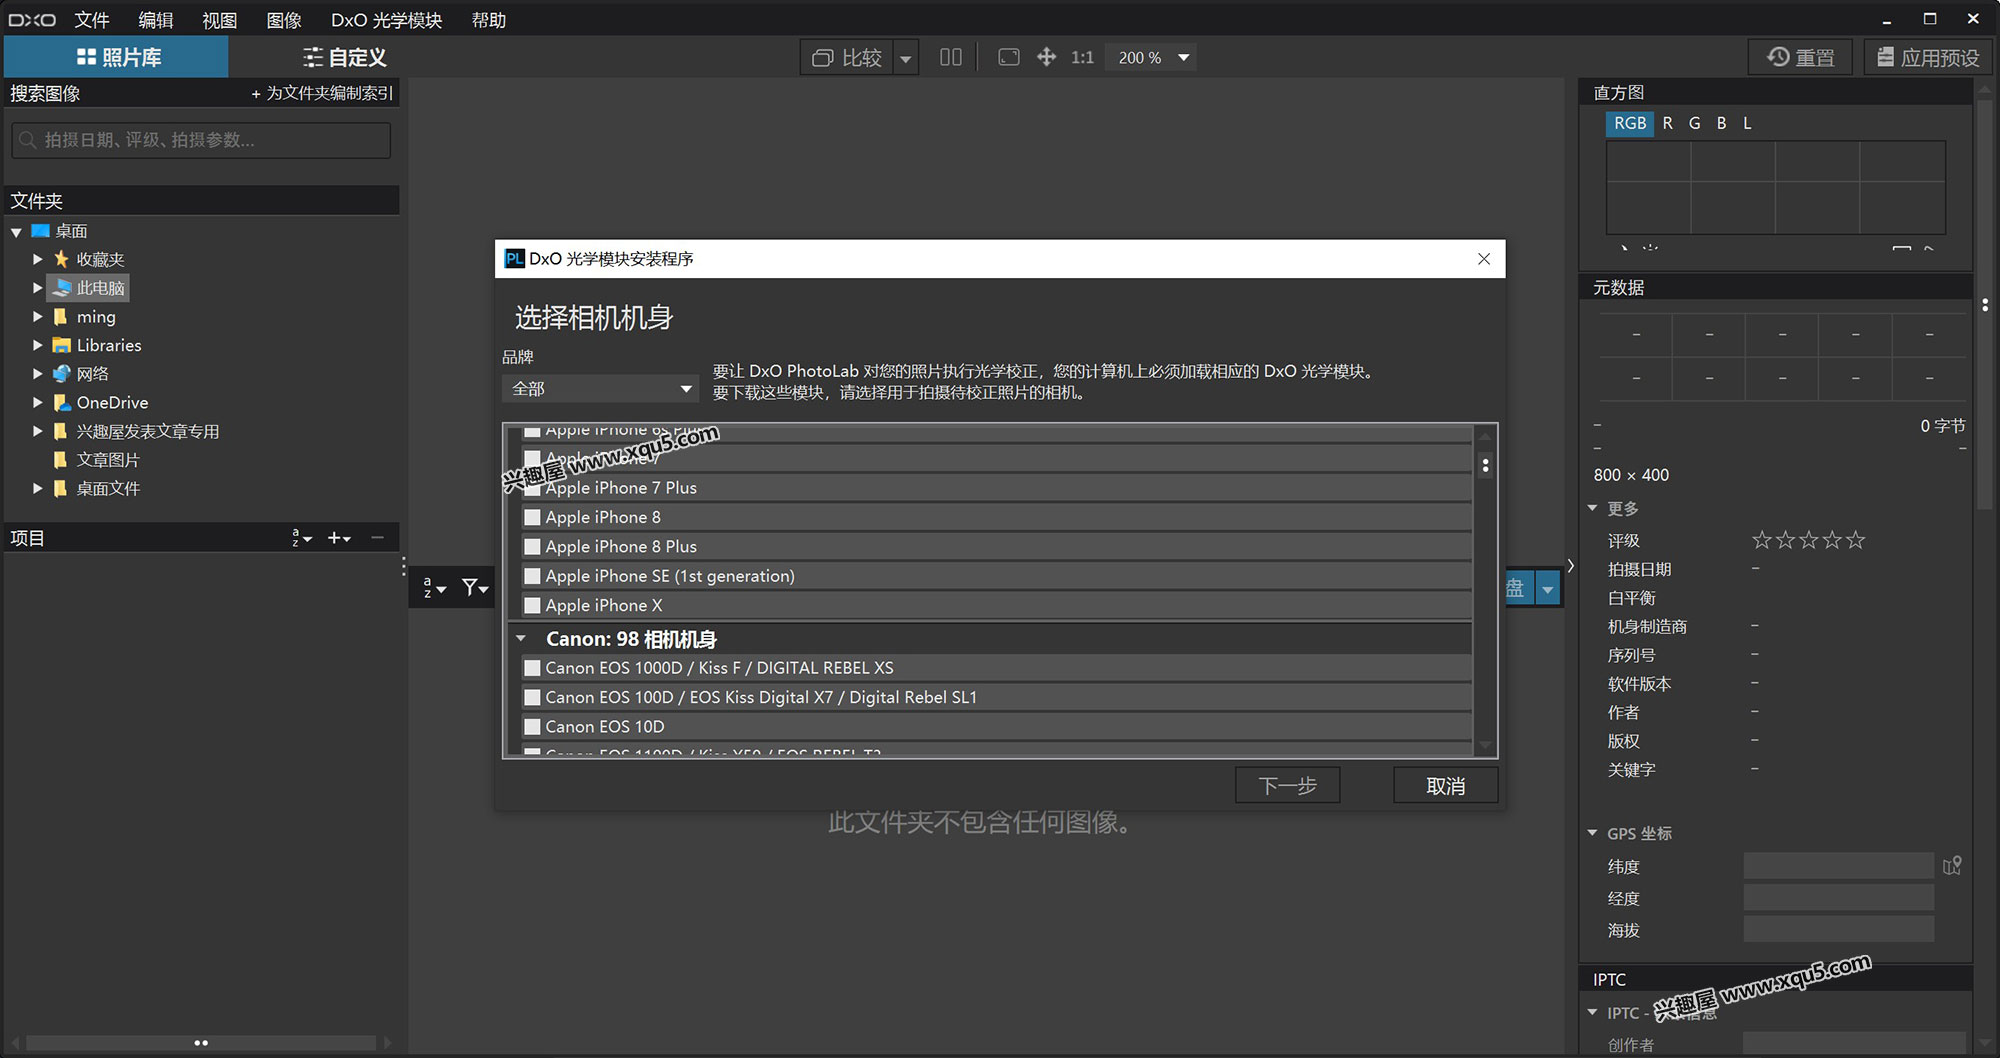The image size is (2000, 1058).
Task: Select B histogram channel
Action: click(x=1721, y=123)
